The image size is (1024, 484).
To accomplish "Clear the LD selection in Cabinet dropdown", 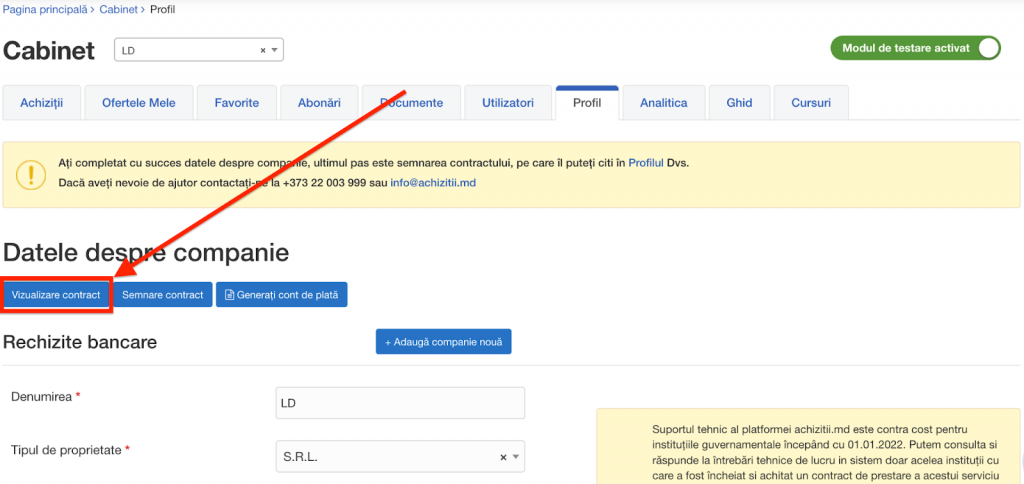I will point(263,50).
